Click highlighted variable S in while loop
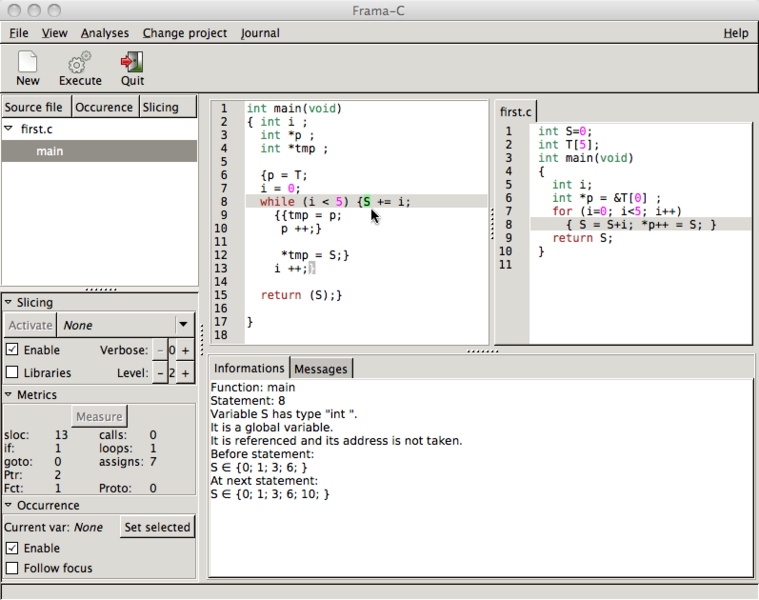This screenshot has height=600, width=759. pos(366,201)
